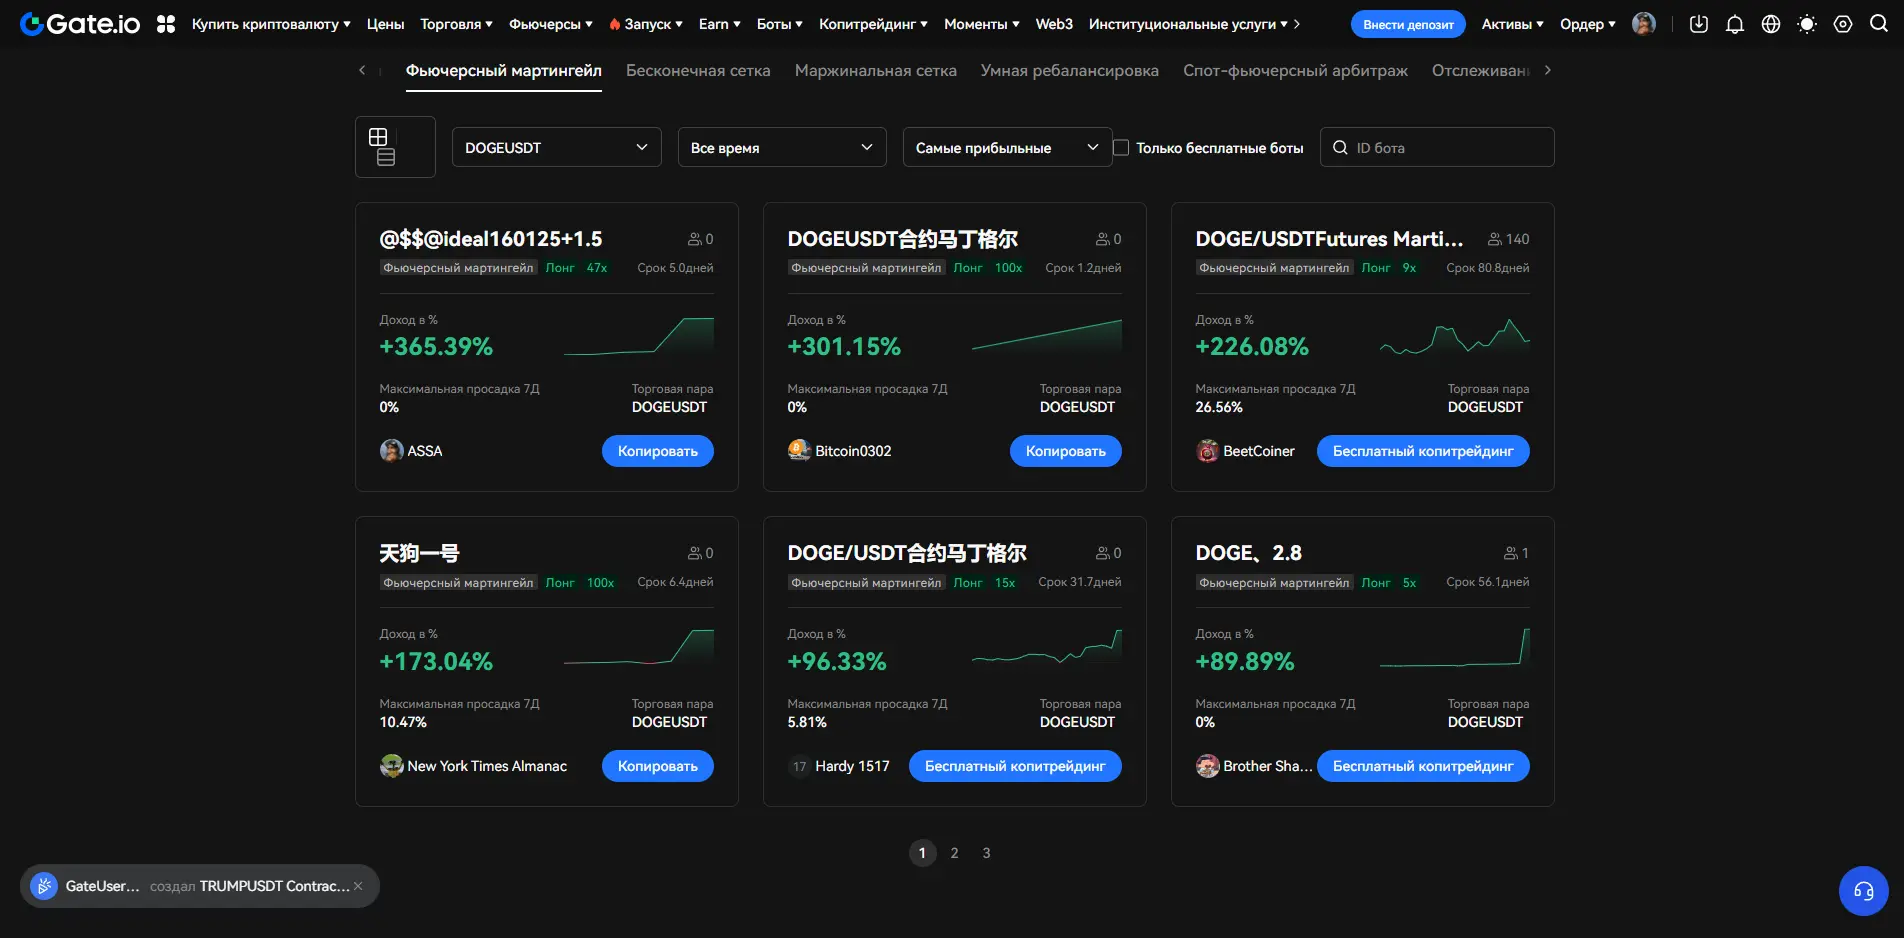Open the user profile avatar
1904x938 pixels.
[1643, 24]
